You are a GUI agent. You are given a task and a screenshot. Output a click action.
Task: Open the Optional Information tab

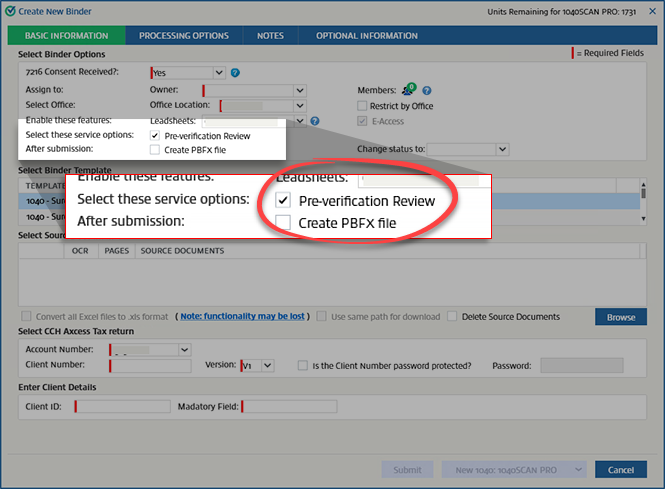[366, 36]
